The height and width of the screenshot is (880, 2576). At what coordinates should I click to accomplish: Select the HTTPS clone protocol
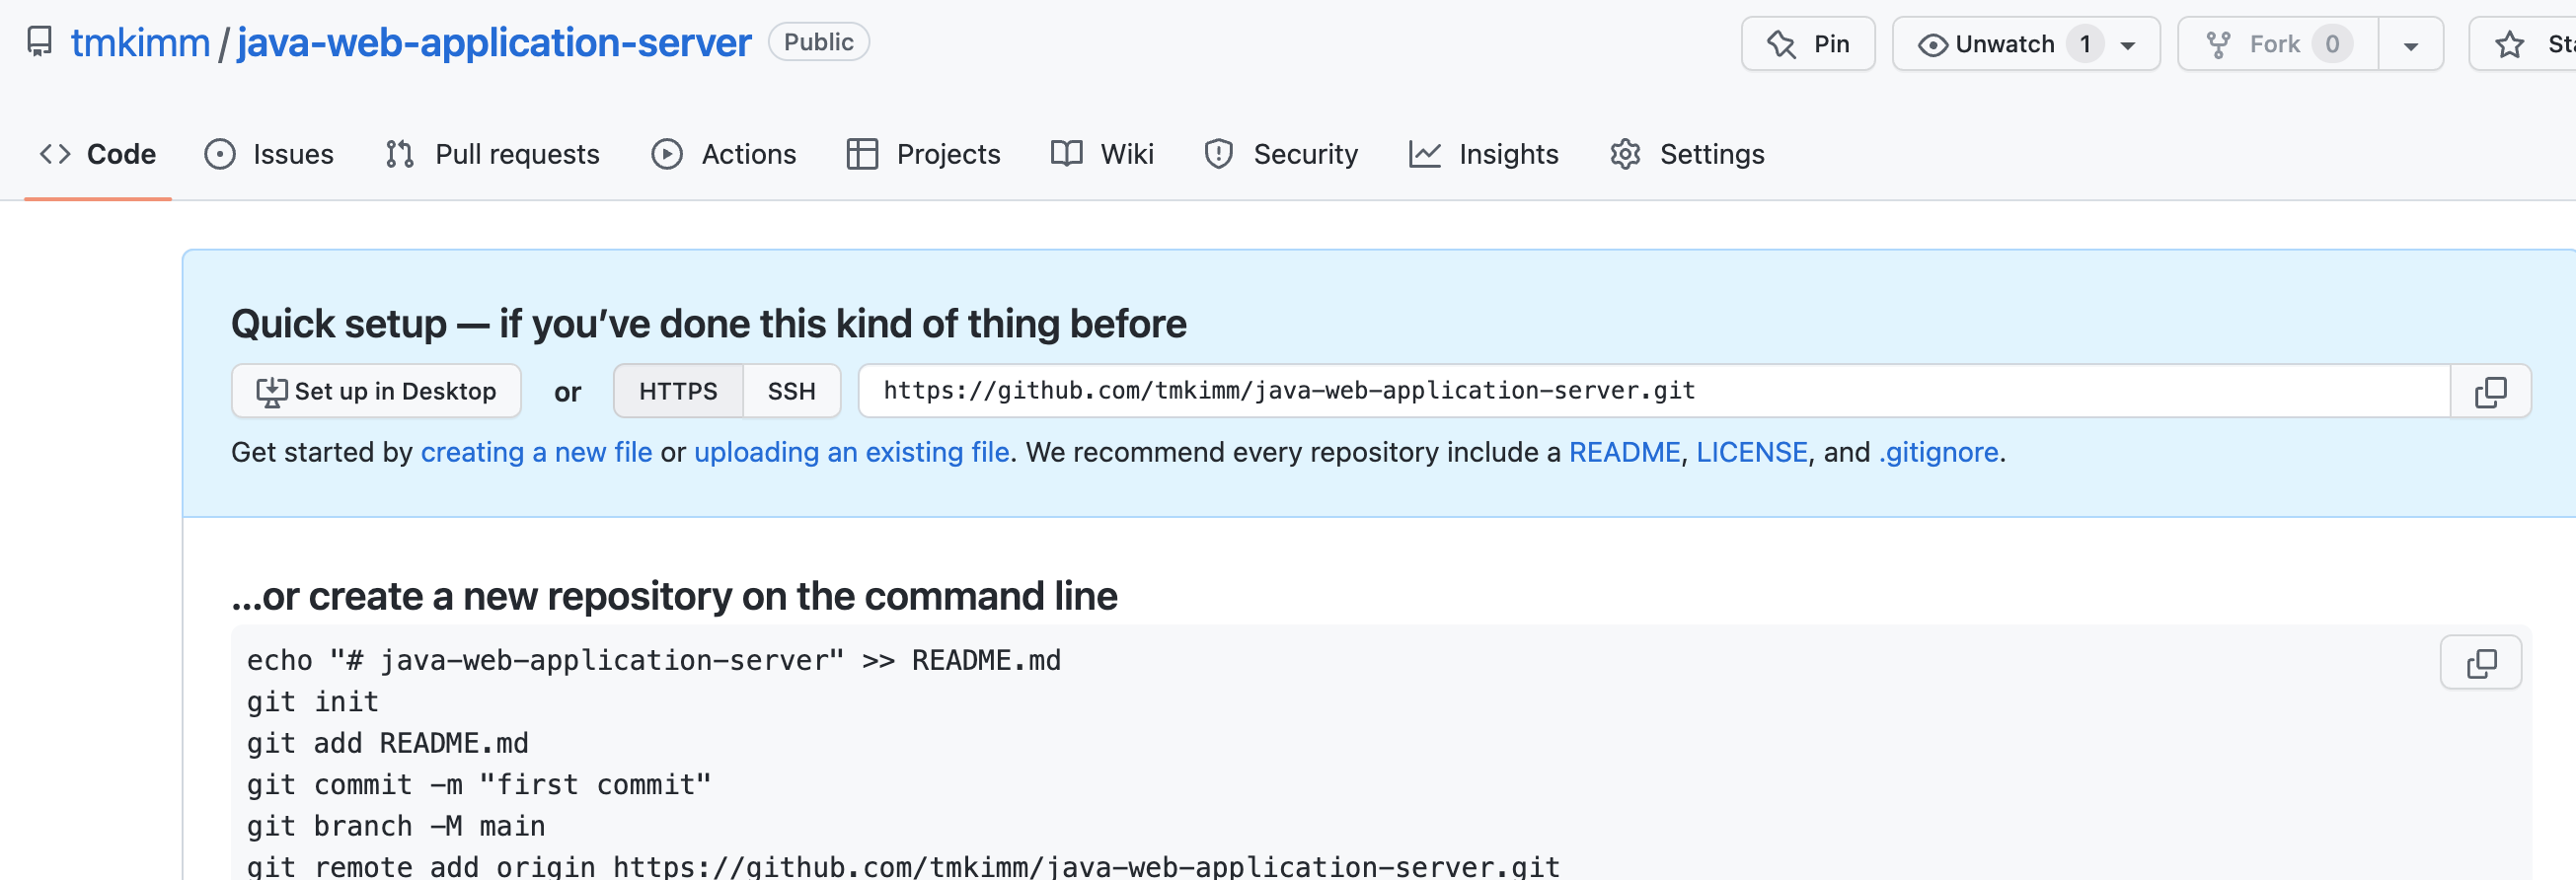[x=678, y=391]
